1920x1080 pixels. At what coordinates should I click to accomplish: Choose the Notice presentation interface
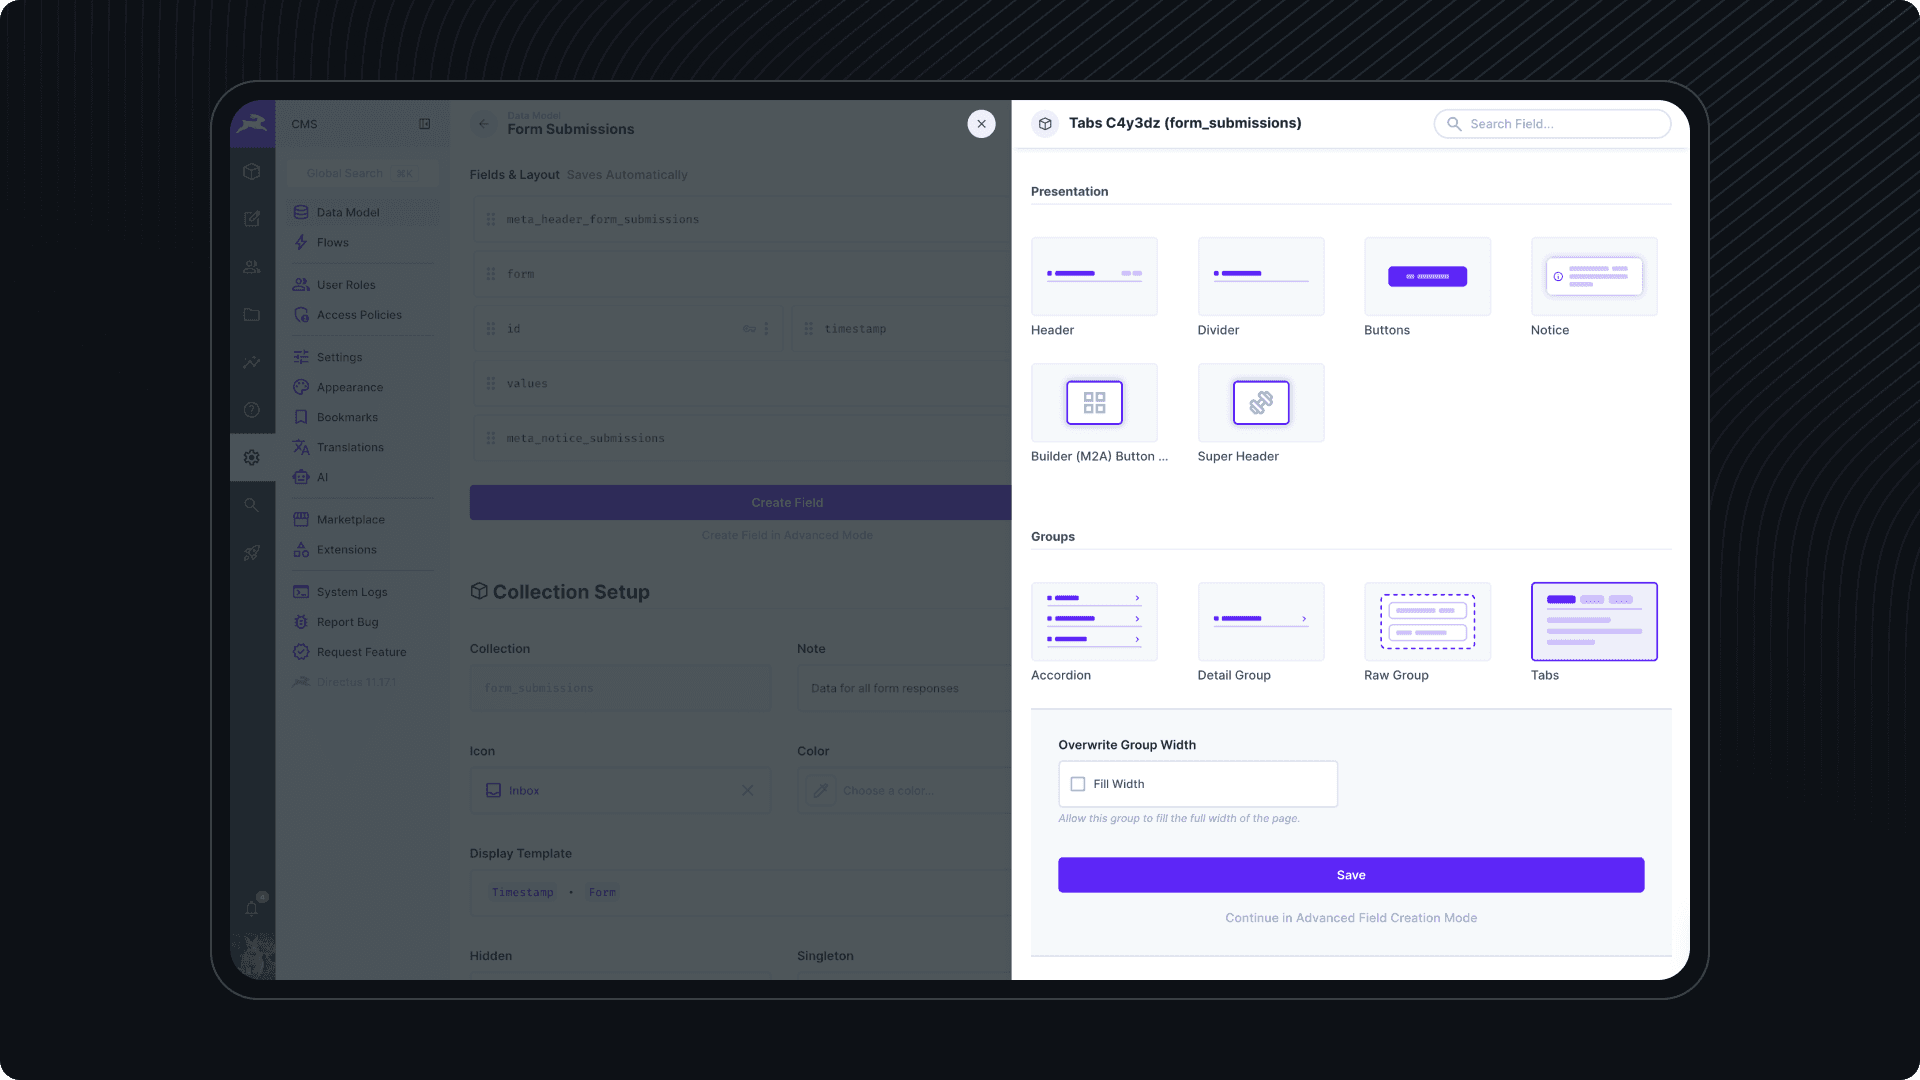point(1594,276)
